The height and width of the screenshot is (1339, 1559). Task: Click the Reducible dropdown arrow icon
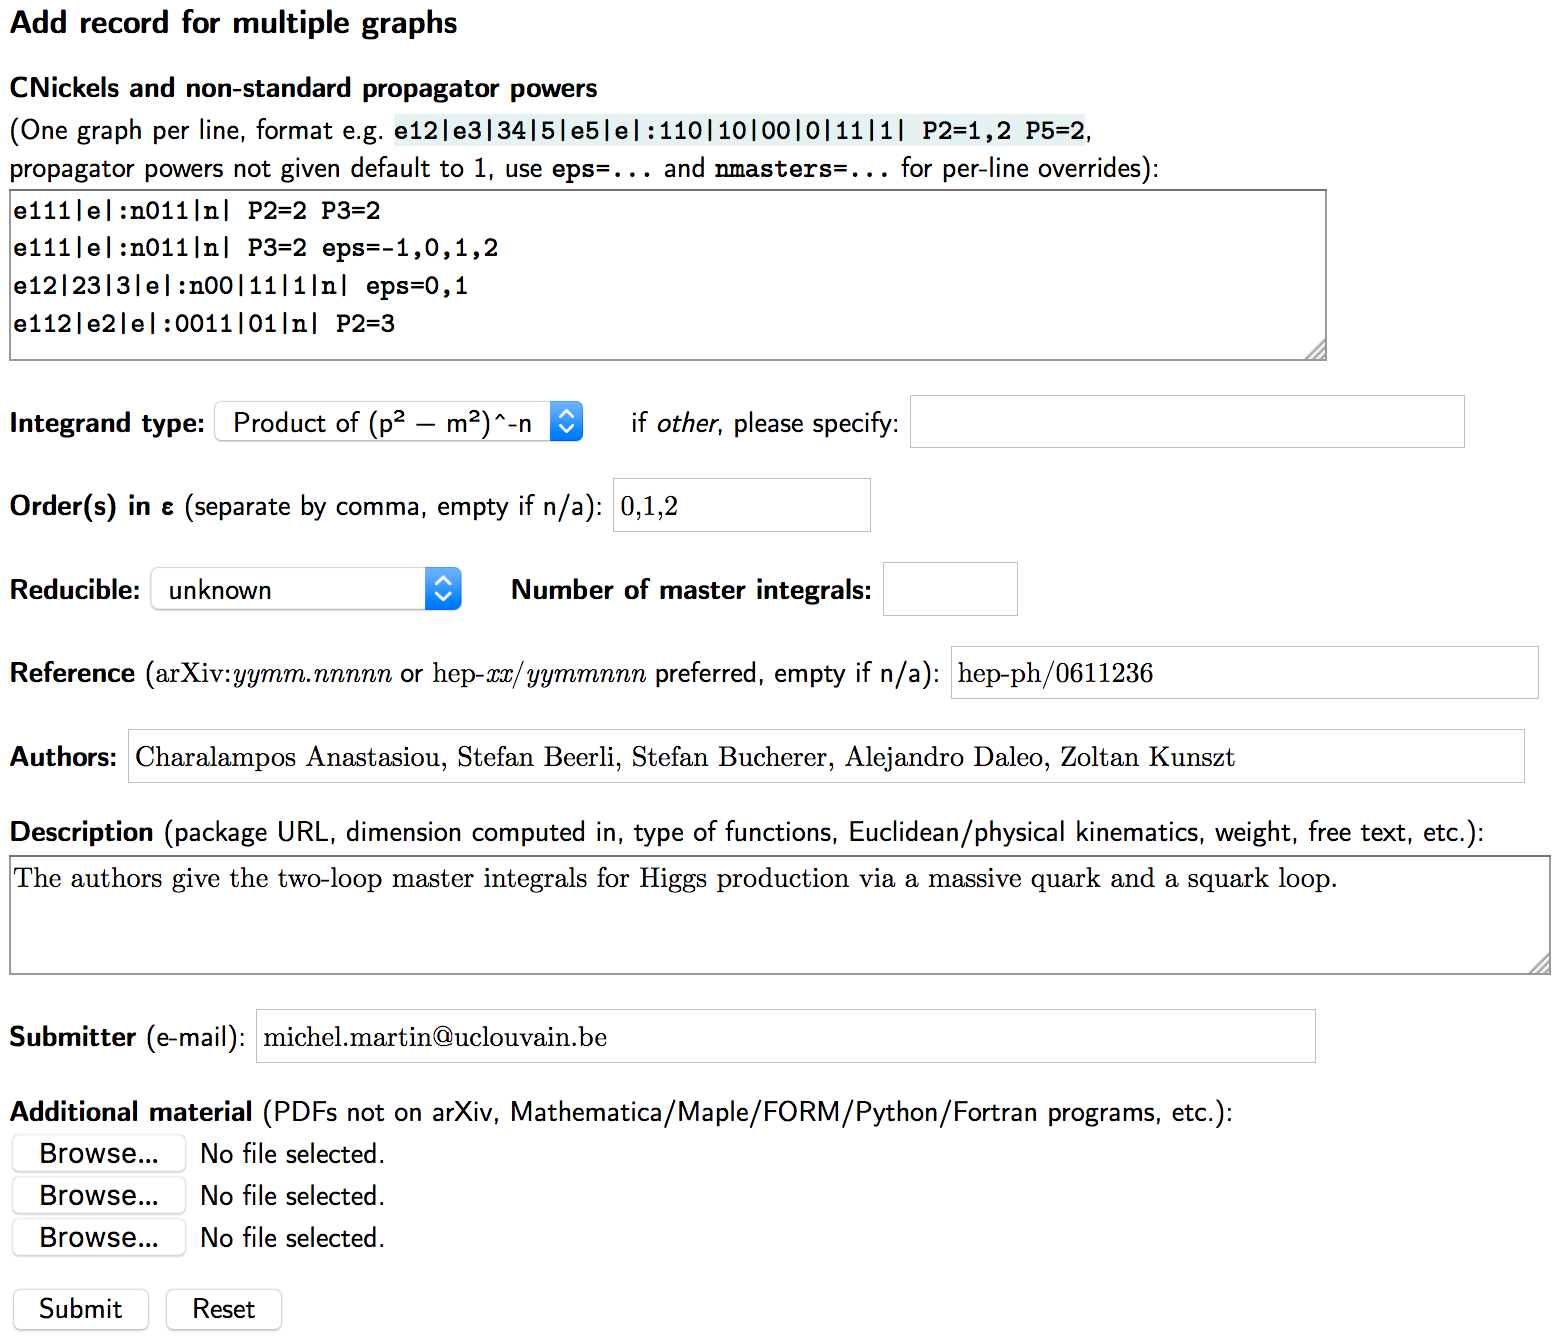(443, 590)
